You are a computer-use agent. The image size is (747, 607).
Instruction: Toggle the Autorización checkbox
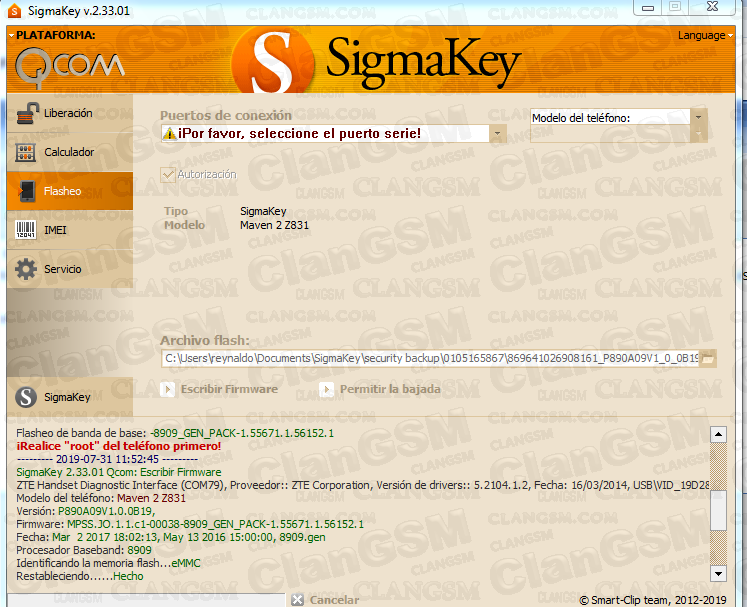point(168,174)
